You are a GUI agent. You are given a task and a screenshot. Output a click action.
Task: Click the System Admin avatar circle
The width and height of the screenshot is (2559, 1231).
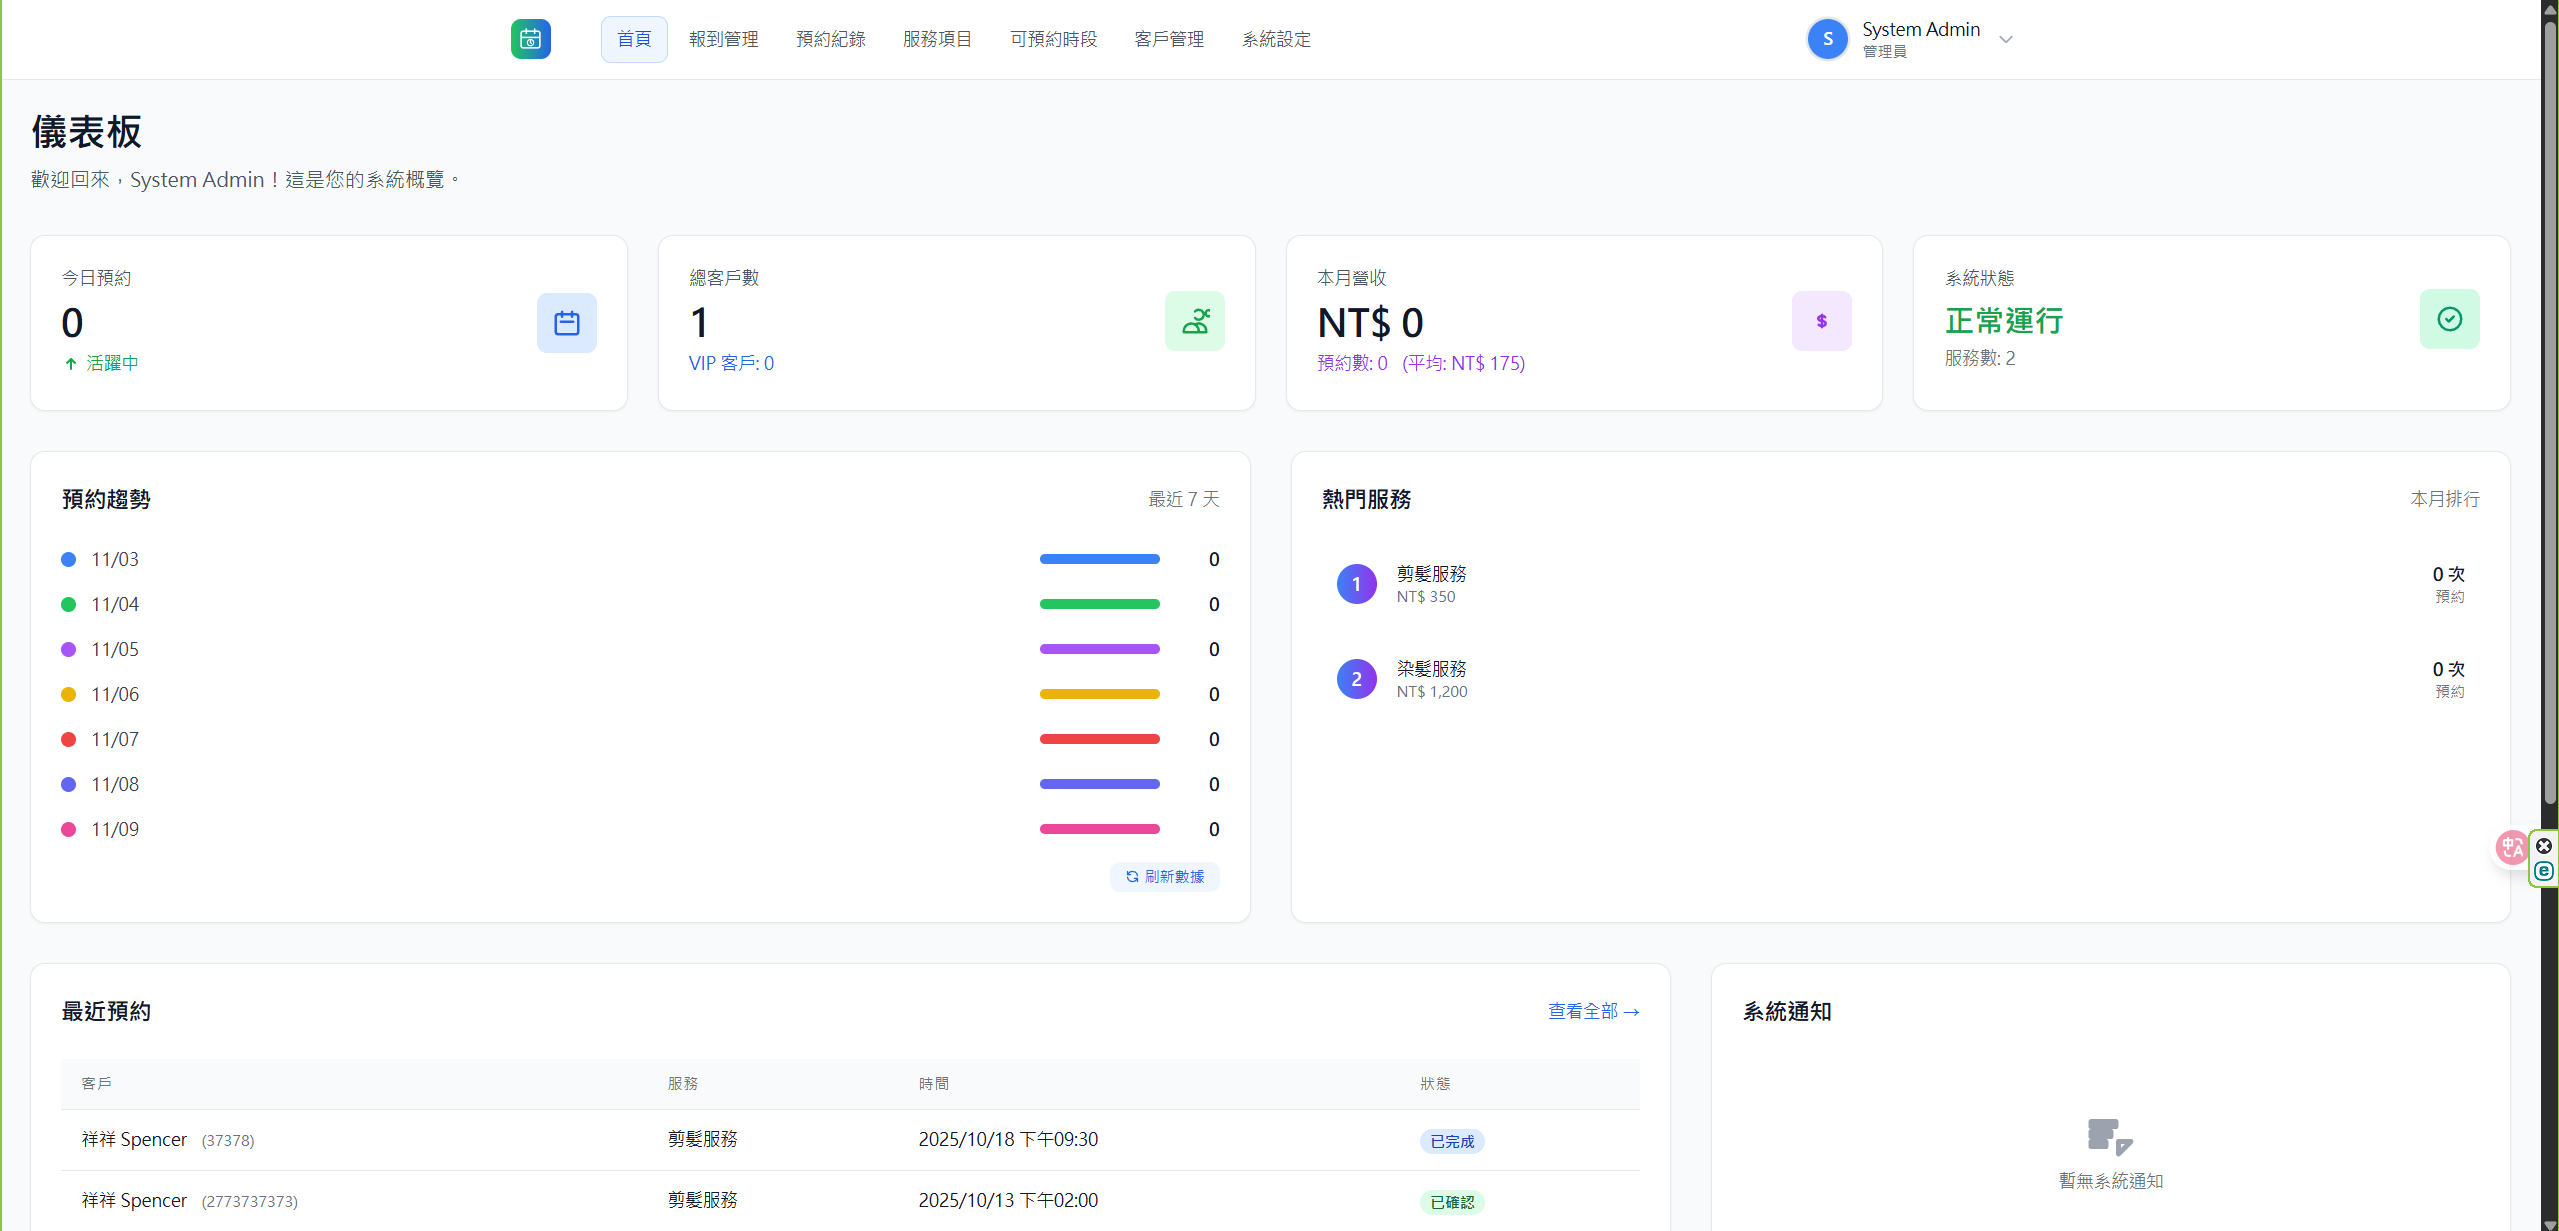point(1826,39)
